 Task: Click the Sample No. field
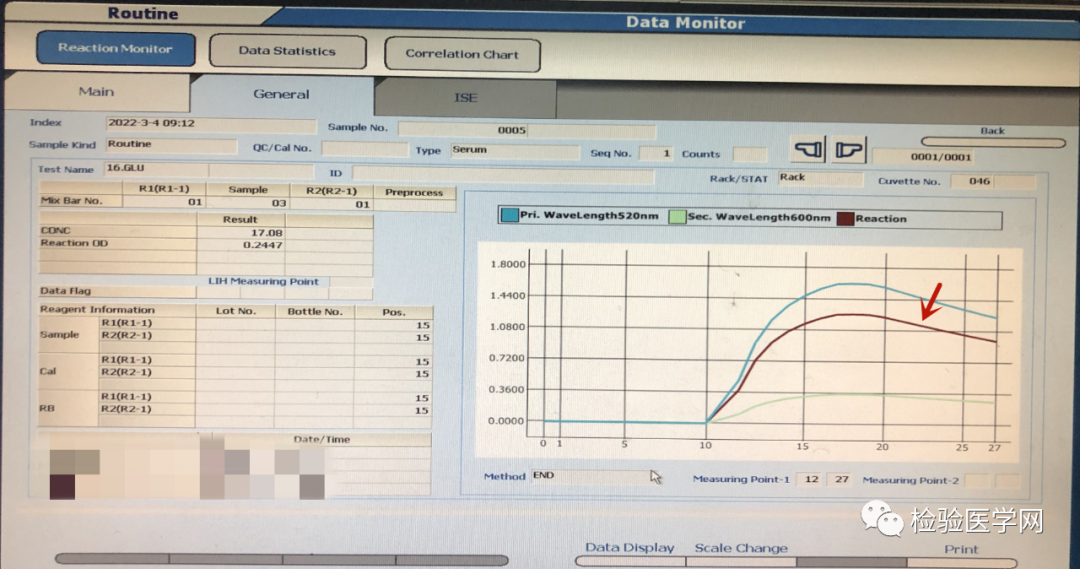[526, 130]
